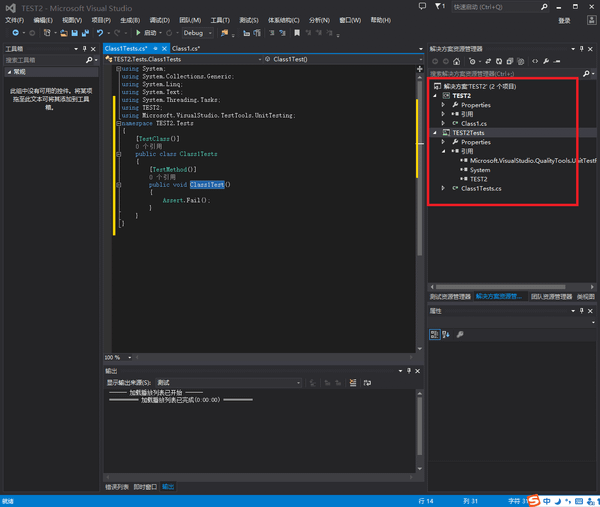Toggle the pin on Solution Explorer panel
Viewport: 600px width, 507px height.
tap(581, 49)
